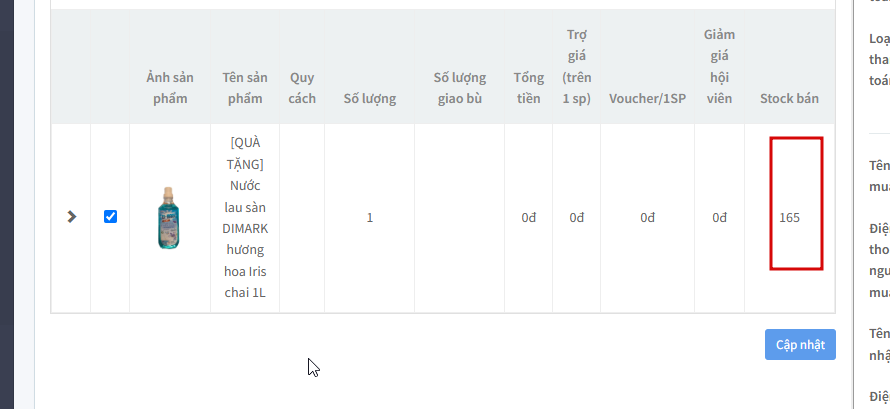Select the Stock bán column header
Screen dimensions: 890x409
(789, 98)
